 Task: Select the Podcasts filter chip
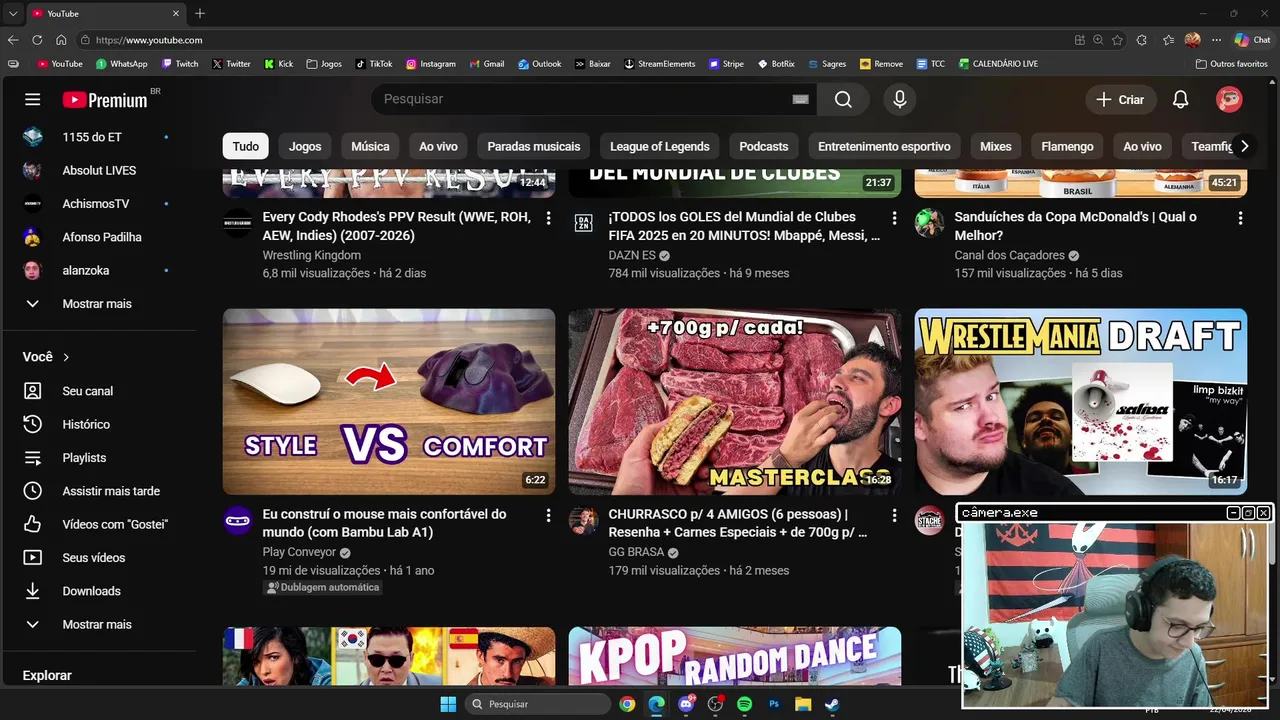click(x=764, y=146)
